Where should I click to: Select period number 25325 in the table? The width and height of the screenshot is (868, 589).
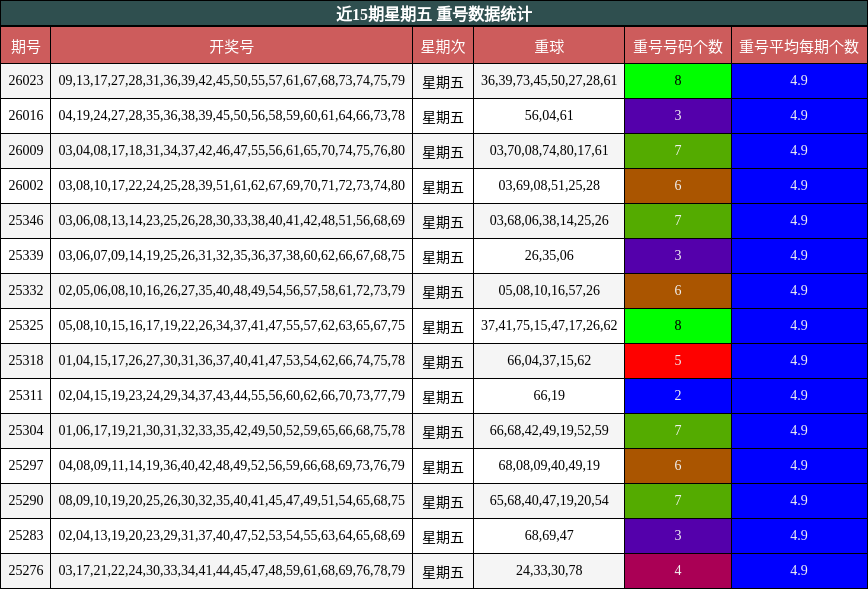coord(27,326)
